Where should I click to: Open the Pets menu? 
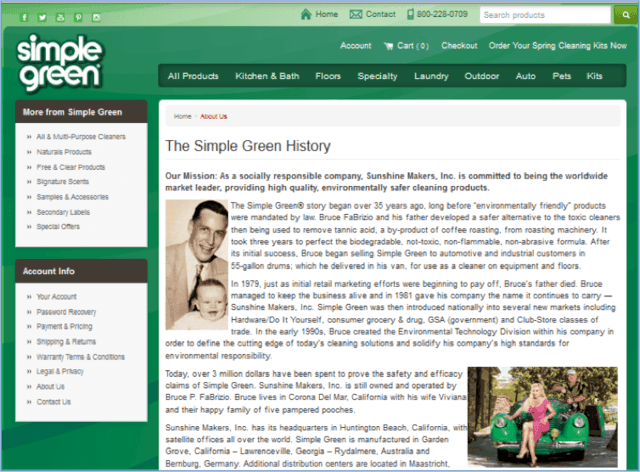click(x=562, y=76)
